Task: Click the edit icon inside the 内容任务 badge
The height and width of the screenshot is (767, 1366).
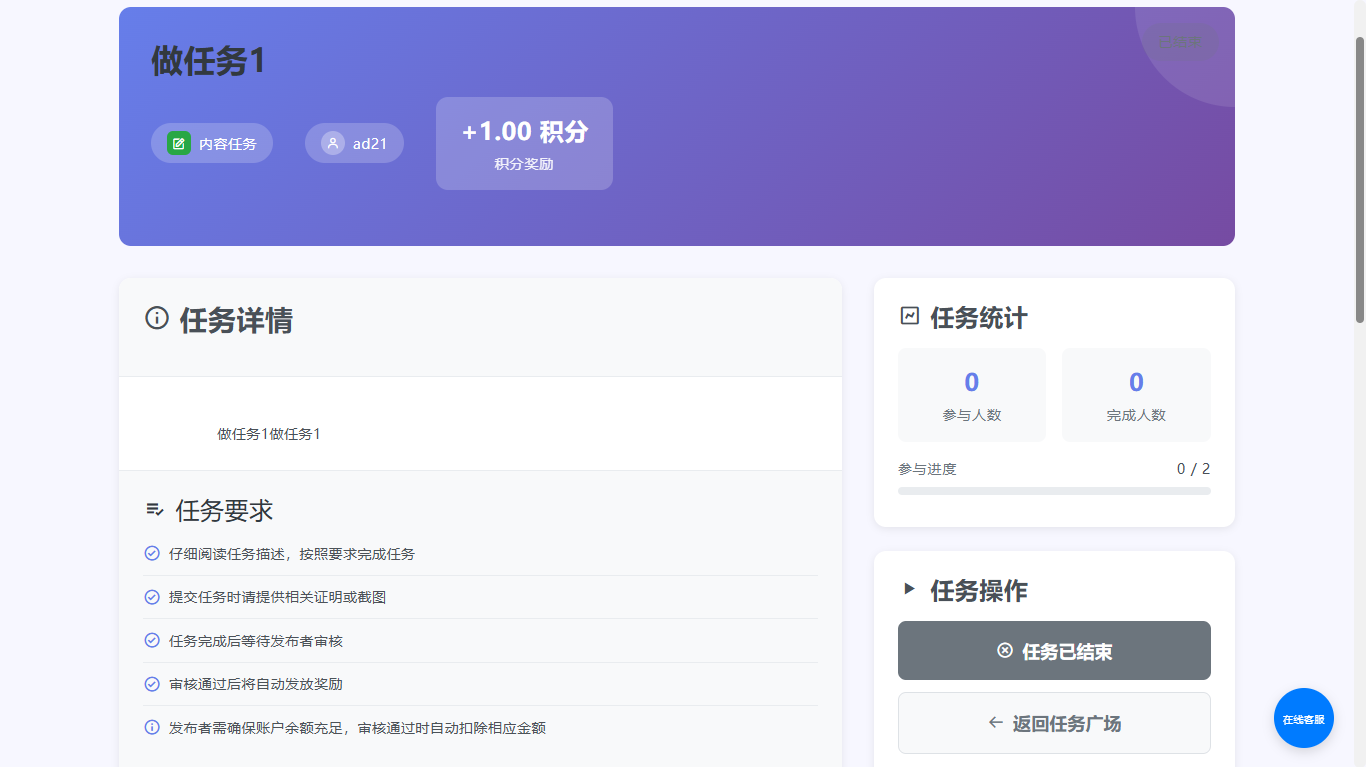Action: click(x=179, y=143)
